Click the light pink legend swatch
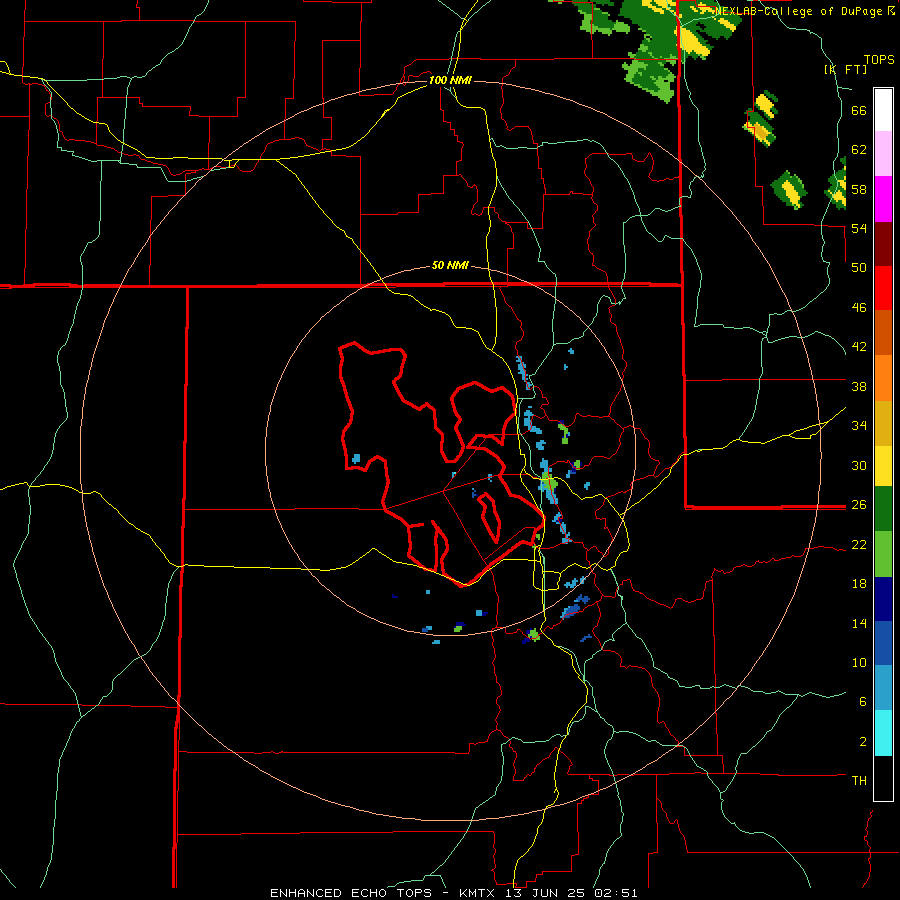This screenshot has width=900, height=900. 883,154
